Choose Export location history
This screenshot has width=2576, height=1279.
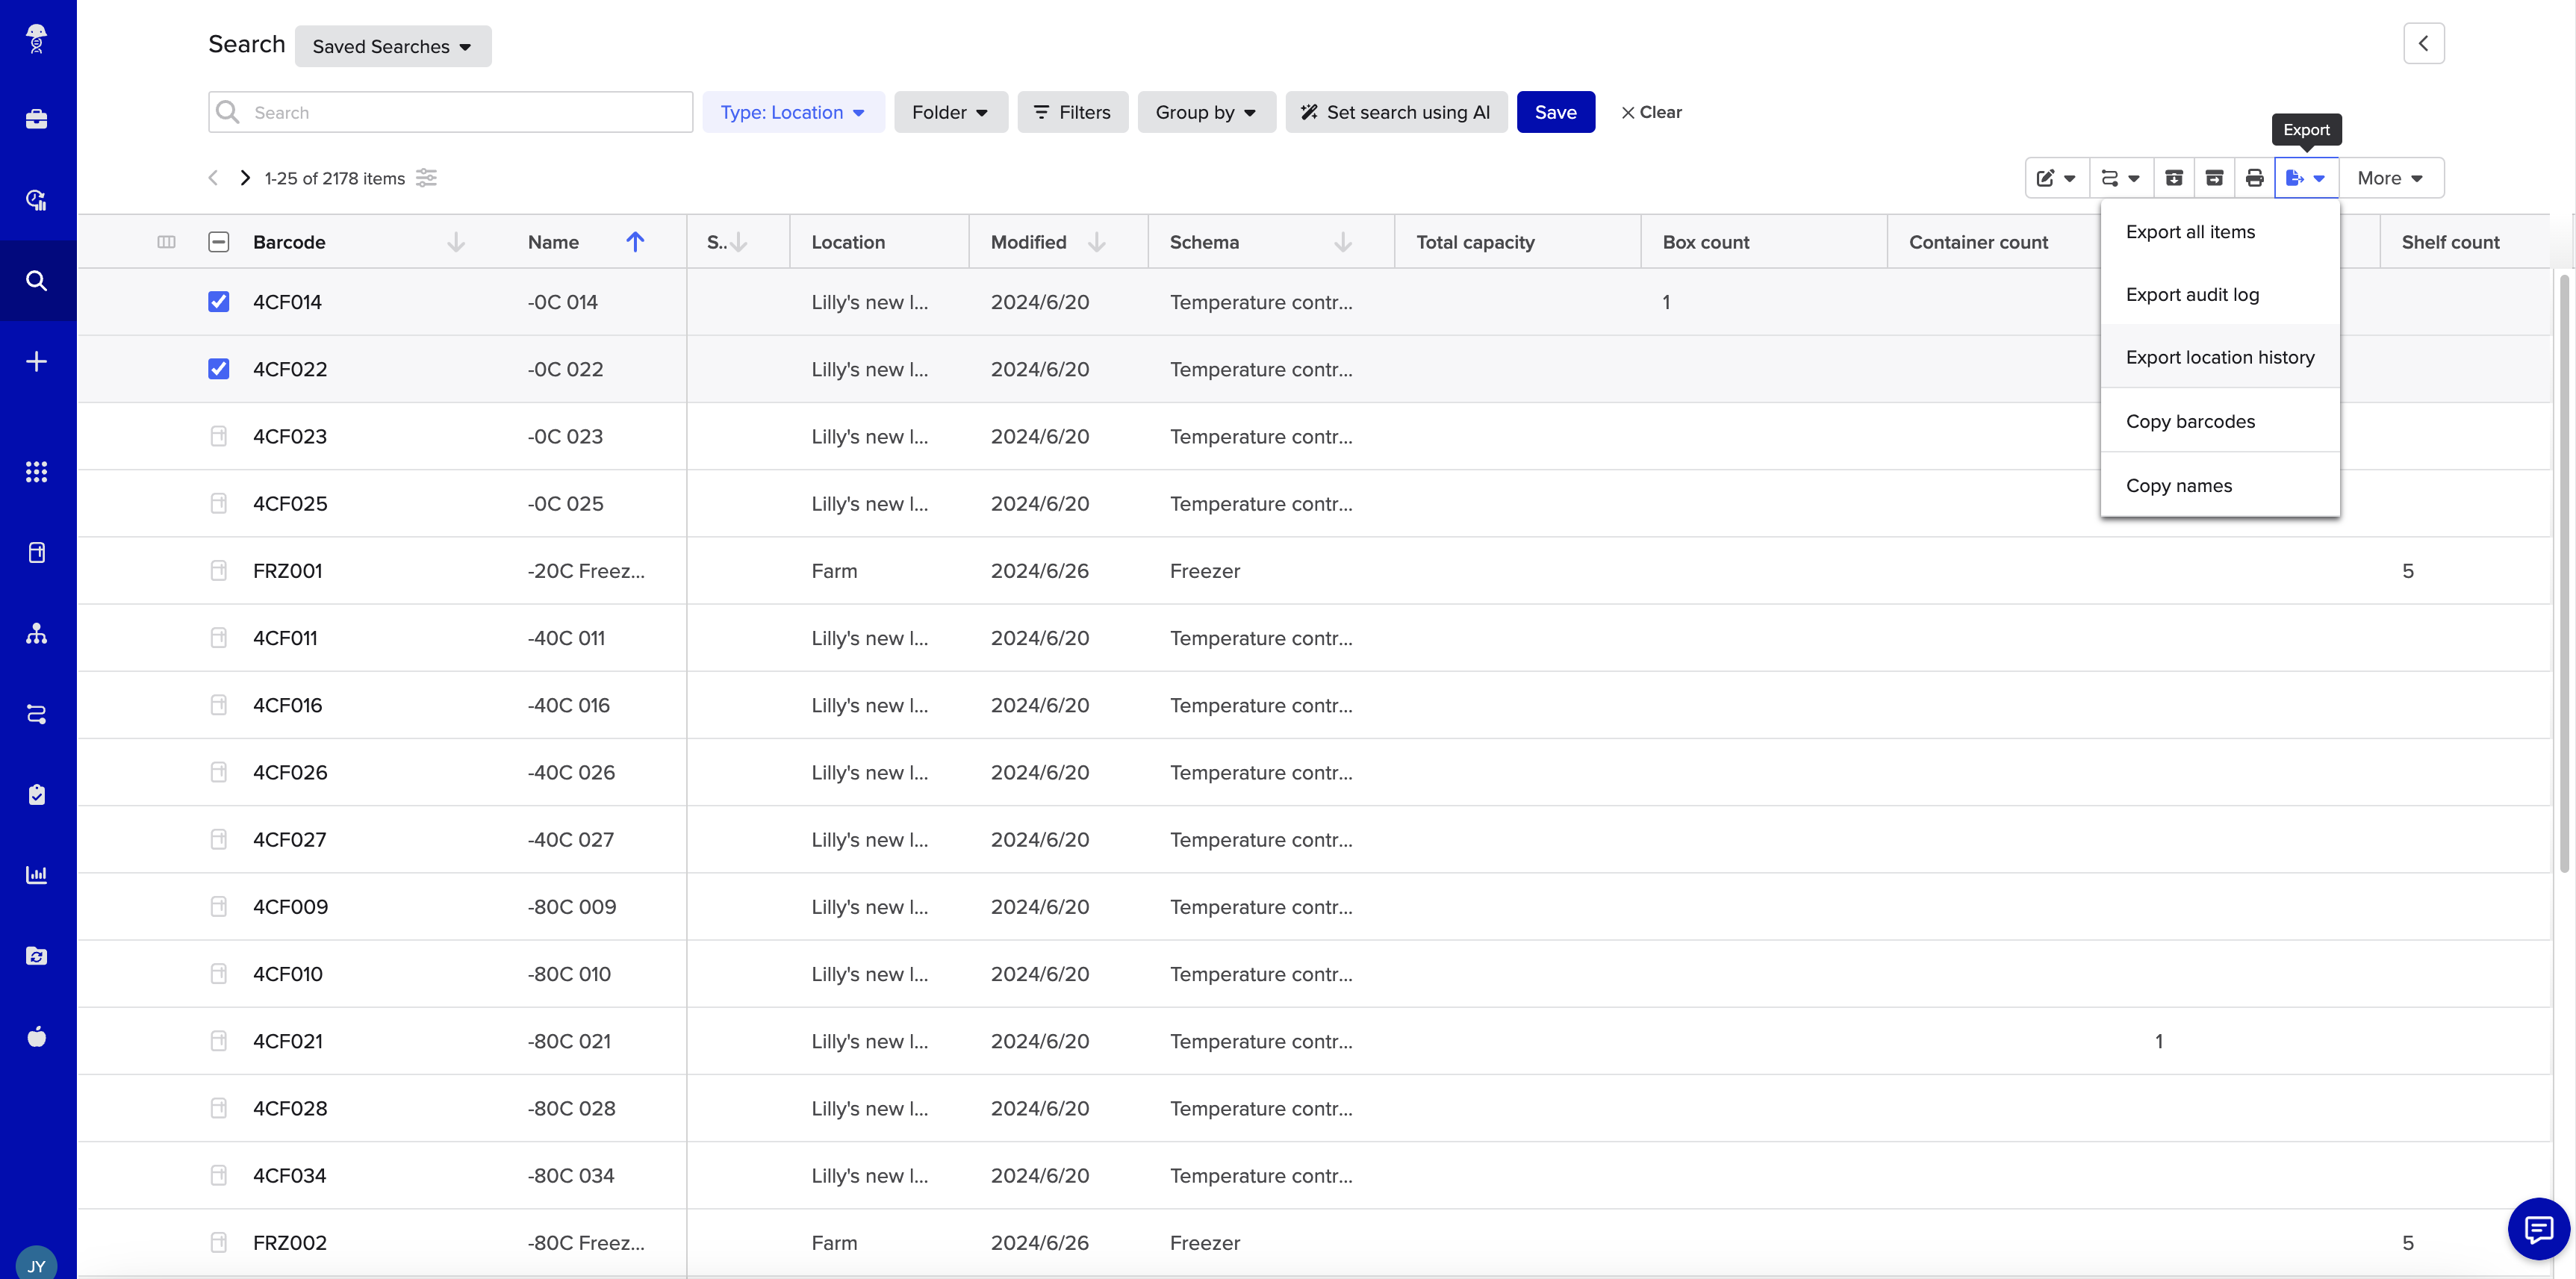pos(2219,357)
